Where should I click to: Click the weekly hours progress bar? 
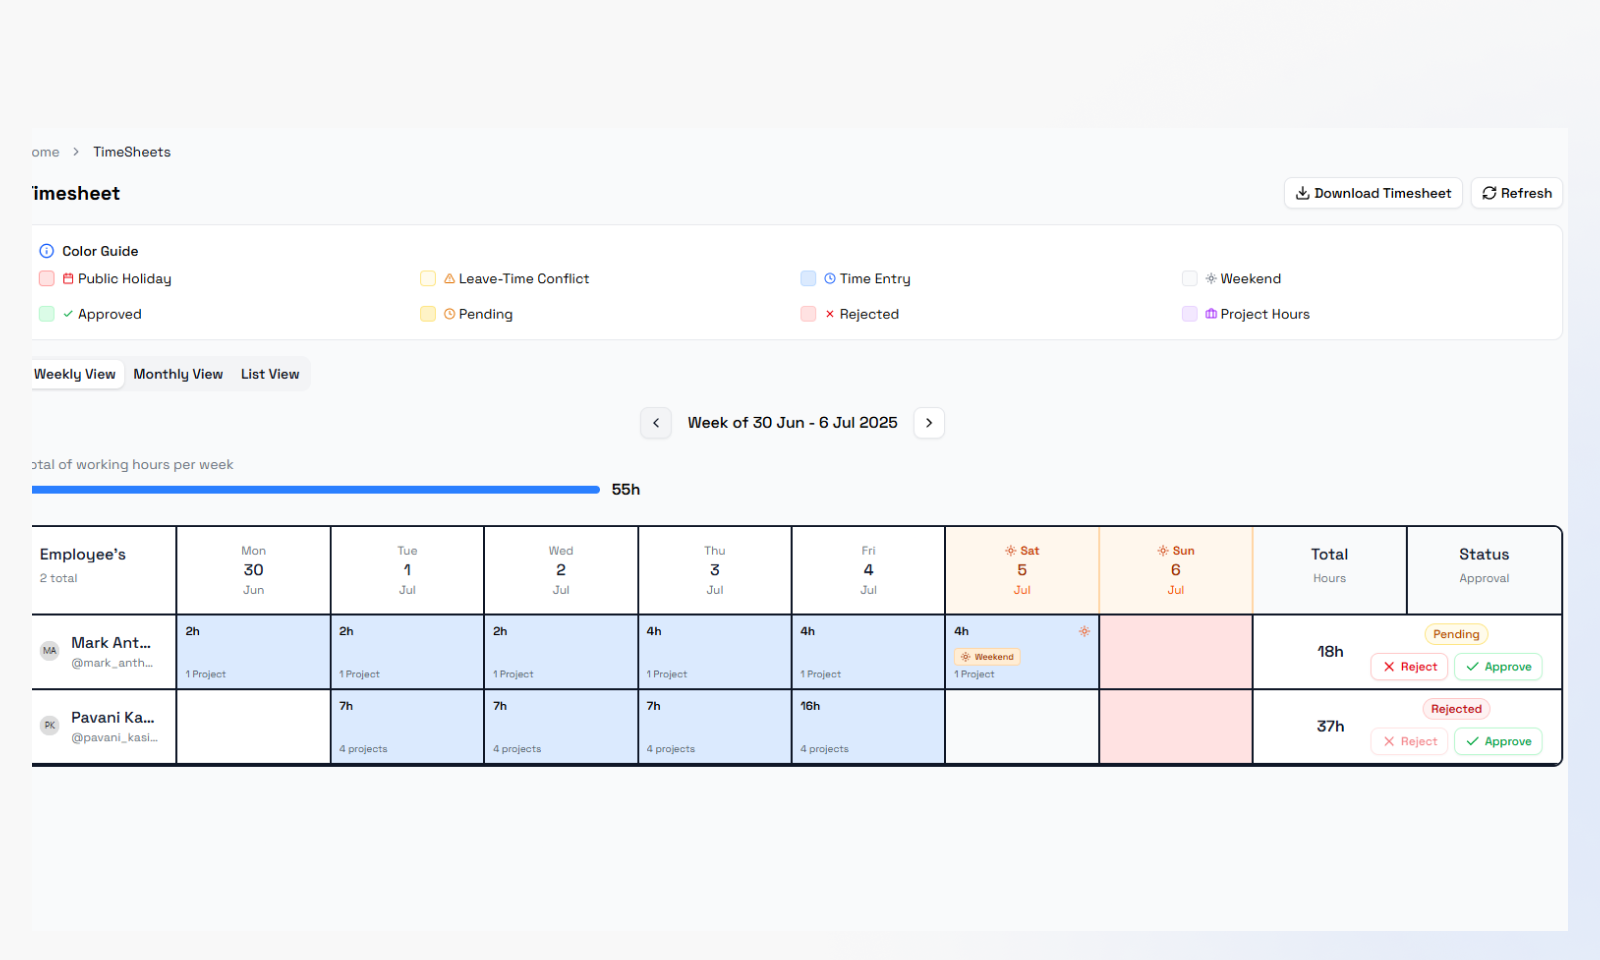(315, 490)
